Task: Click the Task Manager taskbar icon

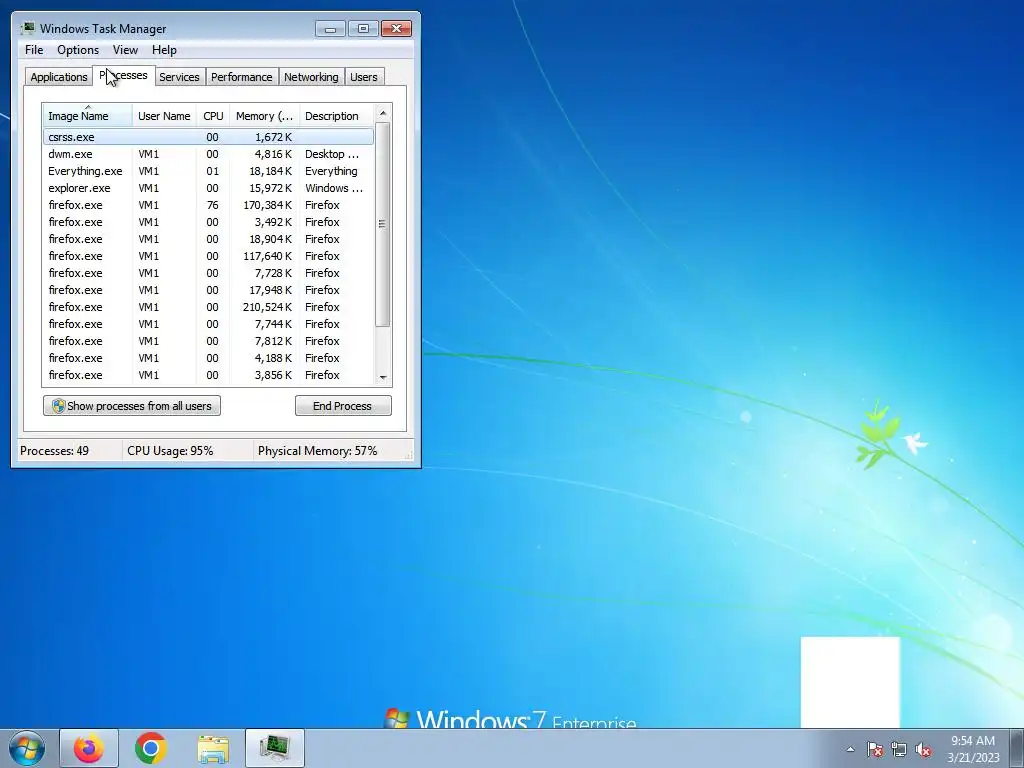Action: (x=275, y=748)
